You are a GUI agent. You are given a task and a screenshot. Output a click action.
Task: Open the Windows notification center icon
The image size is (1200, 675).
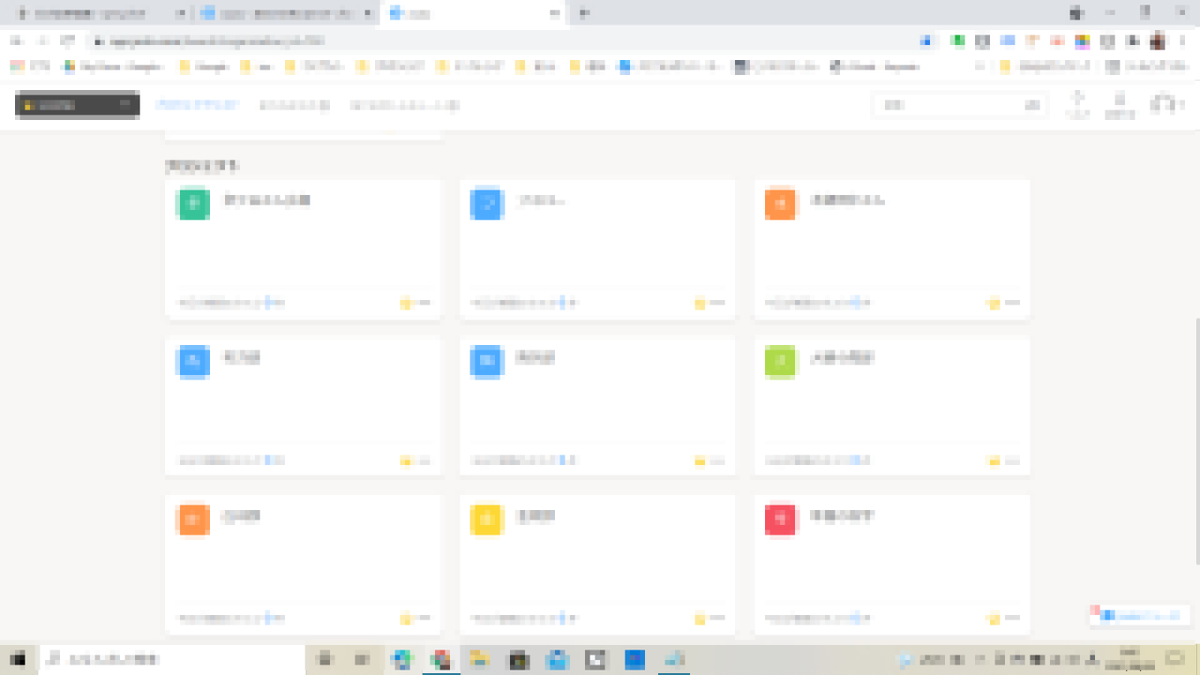click(1175, 659)
